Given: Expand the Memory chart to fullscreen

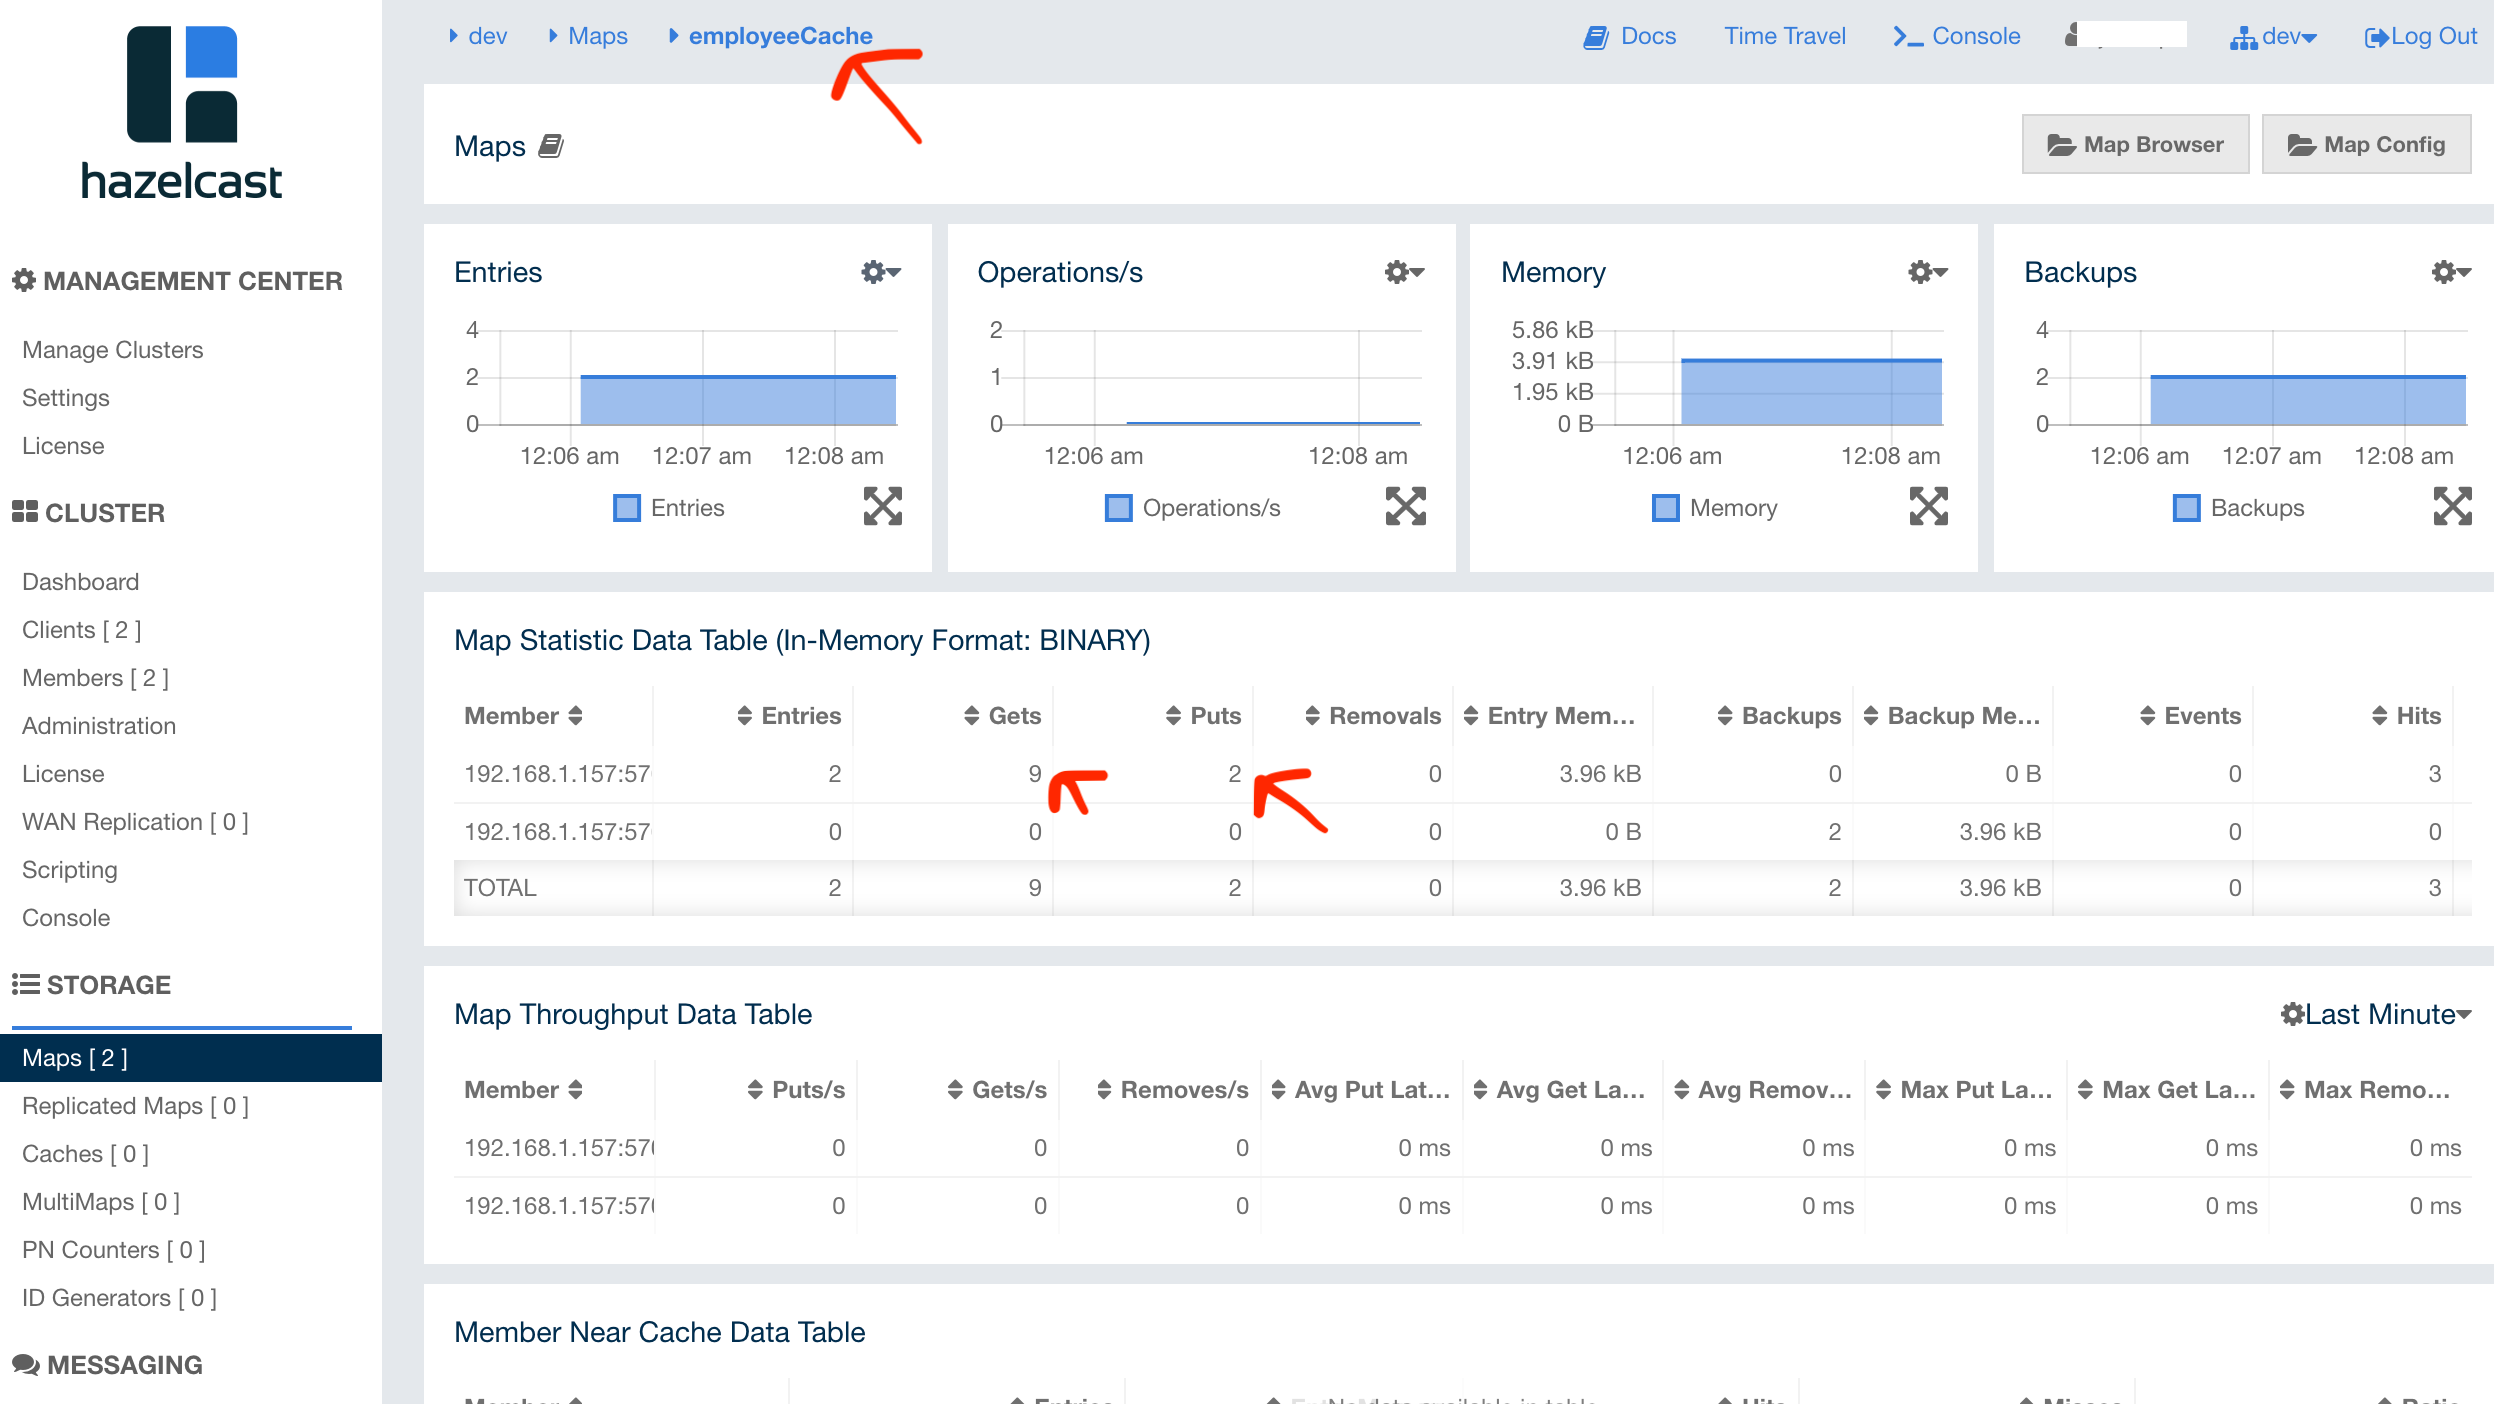Looking at the screenshot, I should tap(1928, 506).
